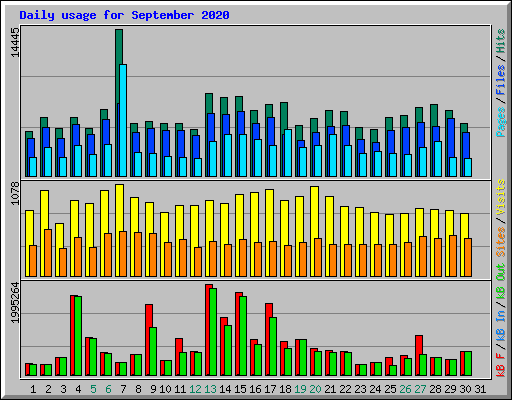Click the 'Visits' legend label
This screenshot has width=512, height=400.
(501, 197)
